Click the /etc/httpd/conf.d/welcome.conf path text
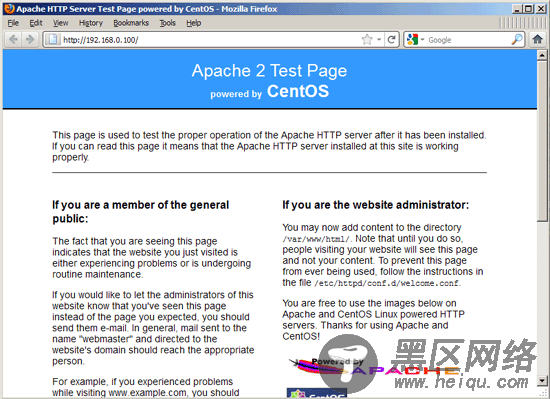This screenshot has width=550, height=399. coord(386,283)
